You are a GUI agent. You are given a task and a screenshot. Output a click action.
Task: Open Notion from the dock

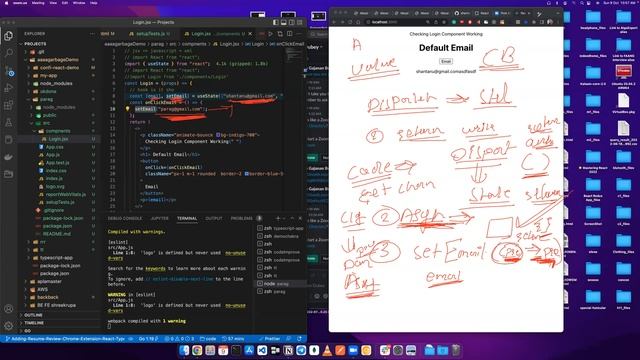[288, 350]
